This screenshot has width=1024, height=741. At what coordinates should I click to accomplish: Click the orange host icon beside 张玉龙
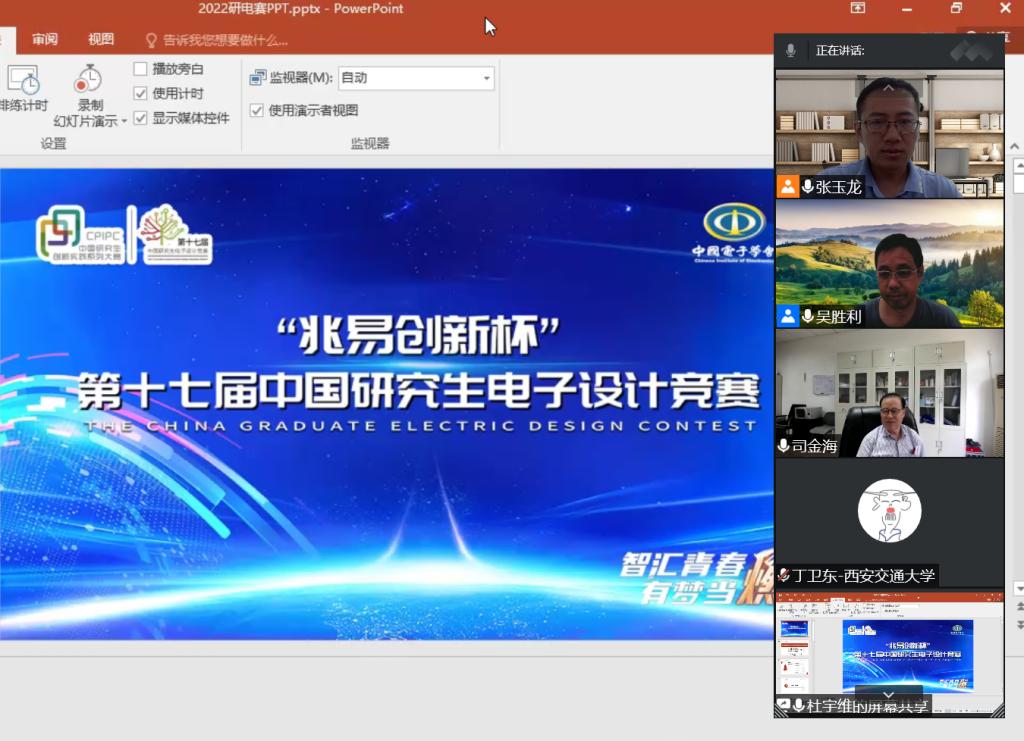[788, 187]
